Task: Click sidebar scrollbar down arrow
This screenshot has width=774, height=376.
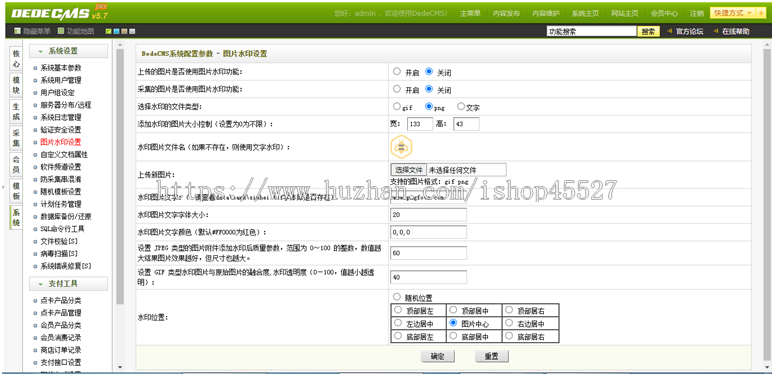Action: coord(120,367)
